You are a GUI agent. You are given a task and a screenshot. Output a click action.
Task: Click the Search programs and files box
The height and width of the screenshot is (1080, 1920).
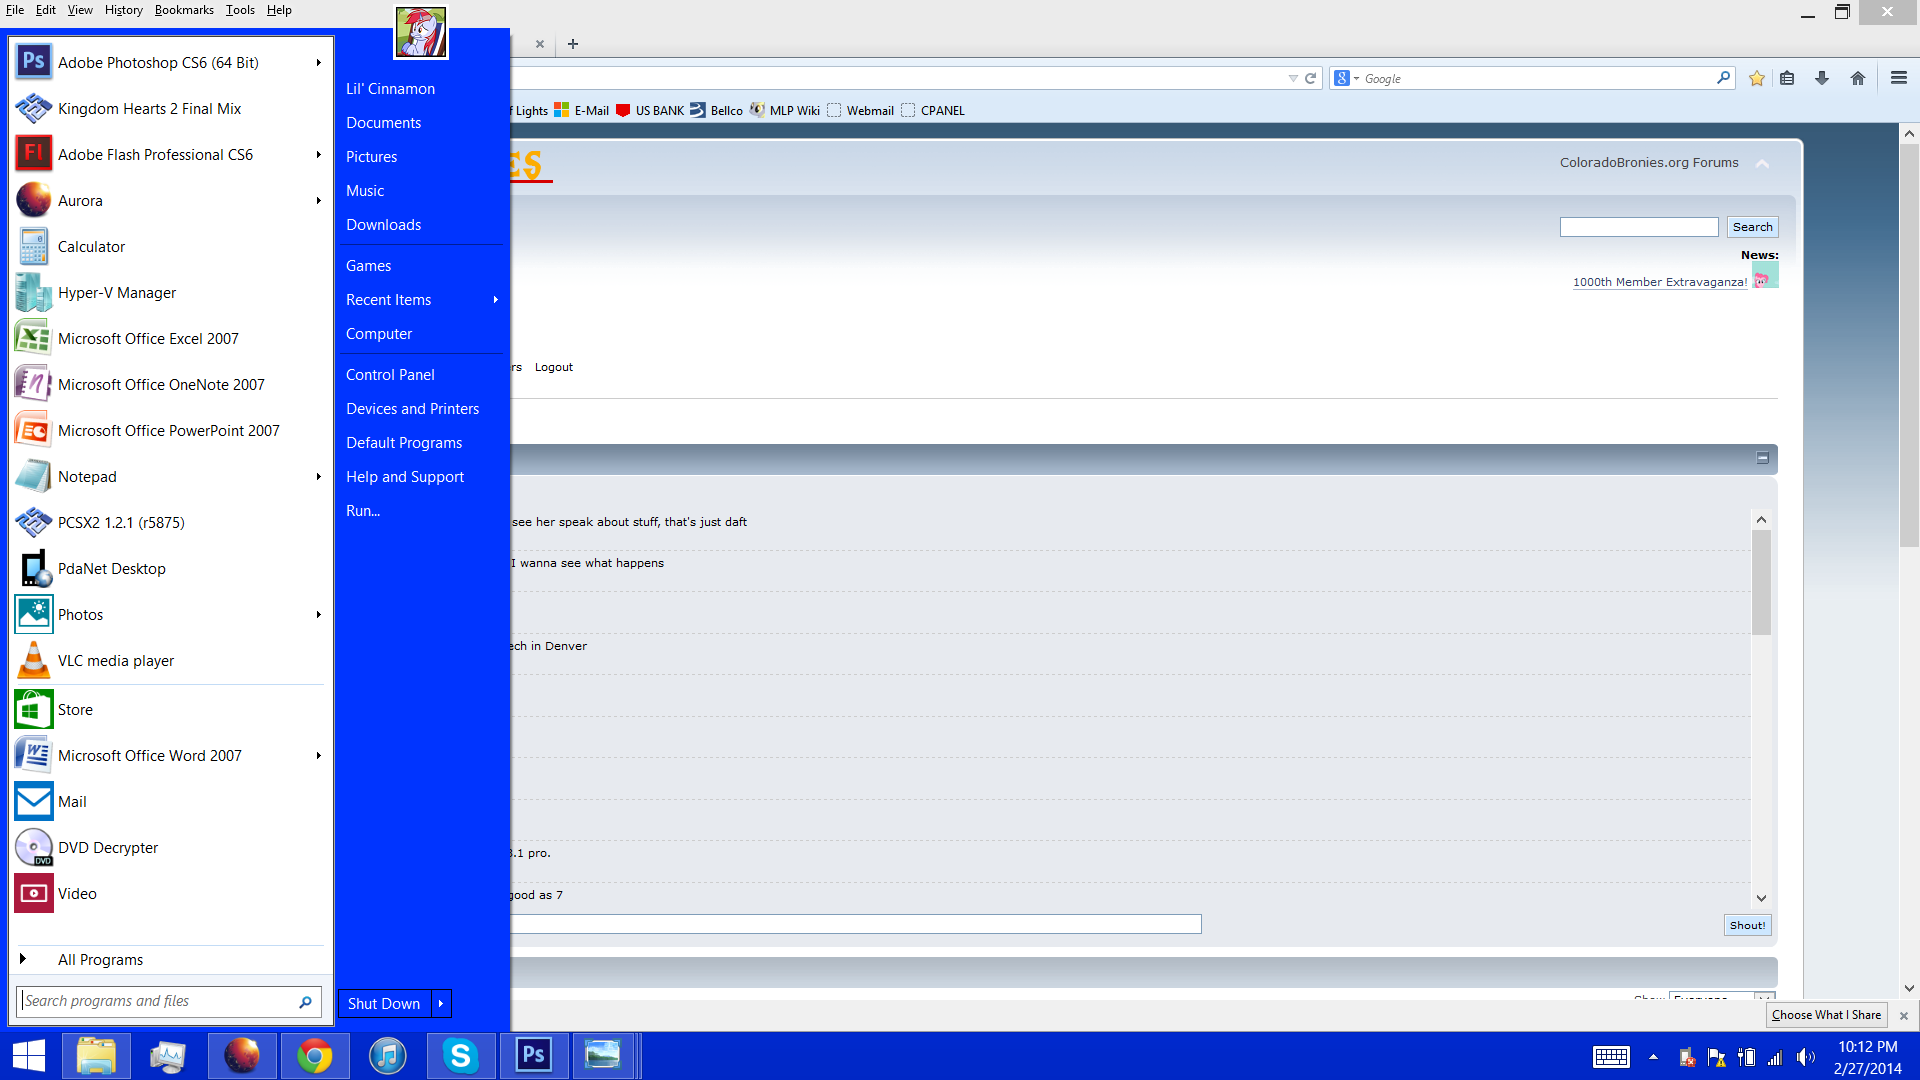[160, 1001]
